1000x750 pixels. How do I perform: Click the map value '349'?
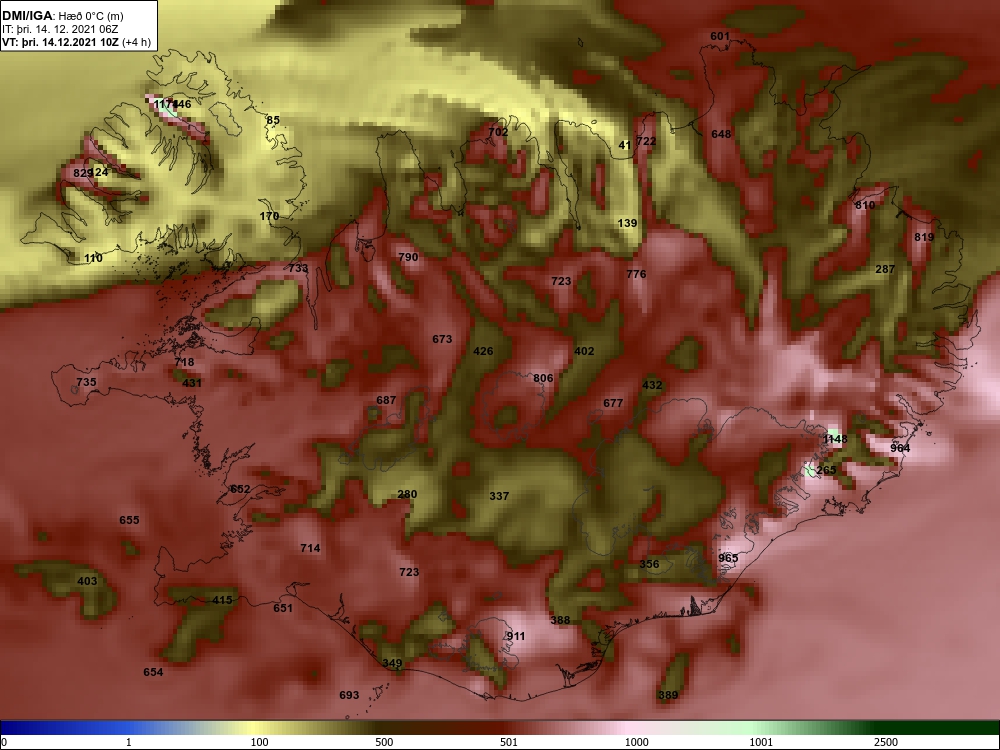click(392, 663)
